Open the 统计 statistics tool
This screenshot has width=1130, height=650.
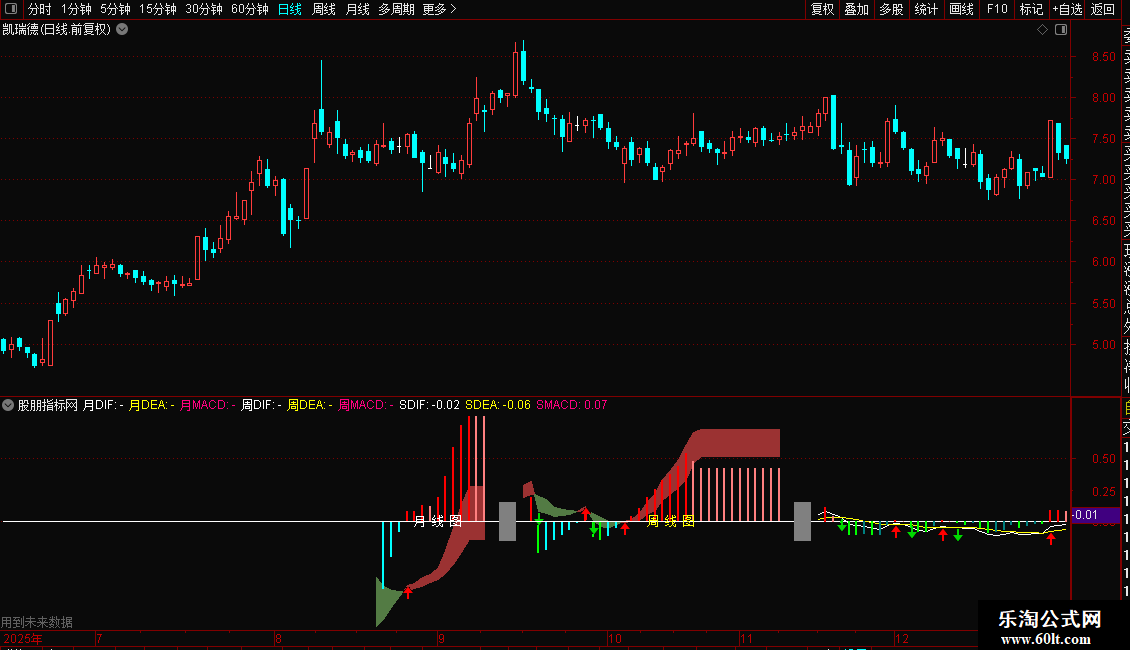[926, 9]
